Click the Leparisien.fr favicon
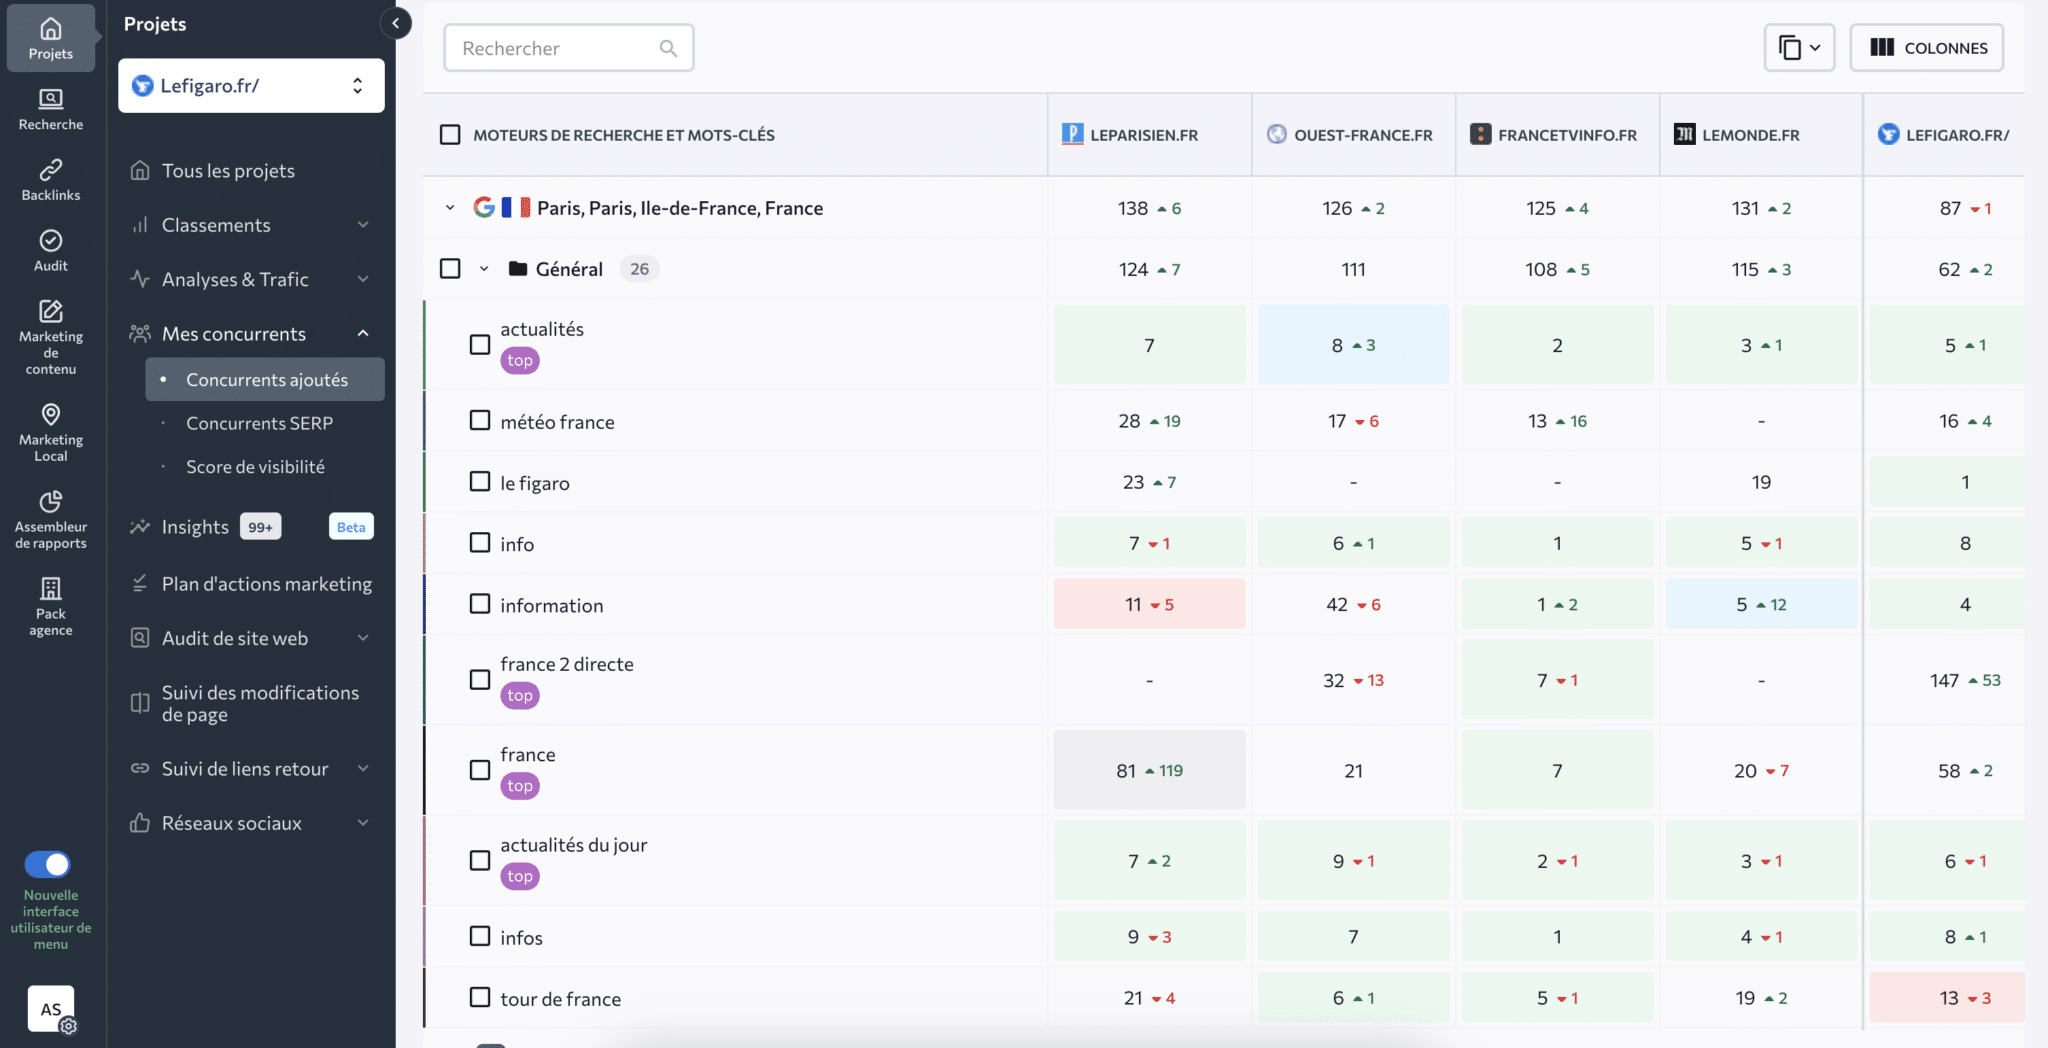 click(x=1073, y=134)
